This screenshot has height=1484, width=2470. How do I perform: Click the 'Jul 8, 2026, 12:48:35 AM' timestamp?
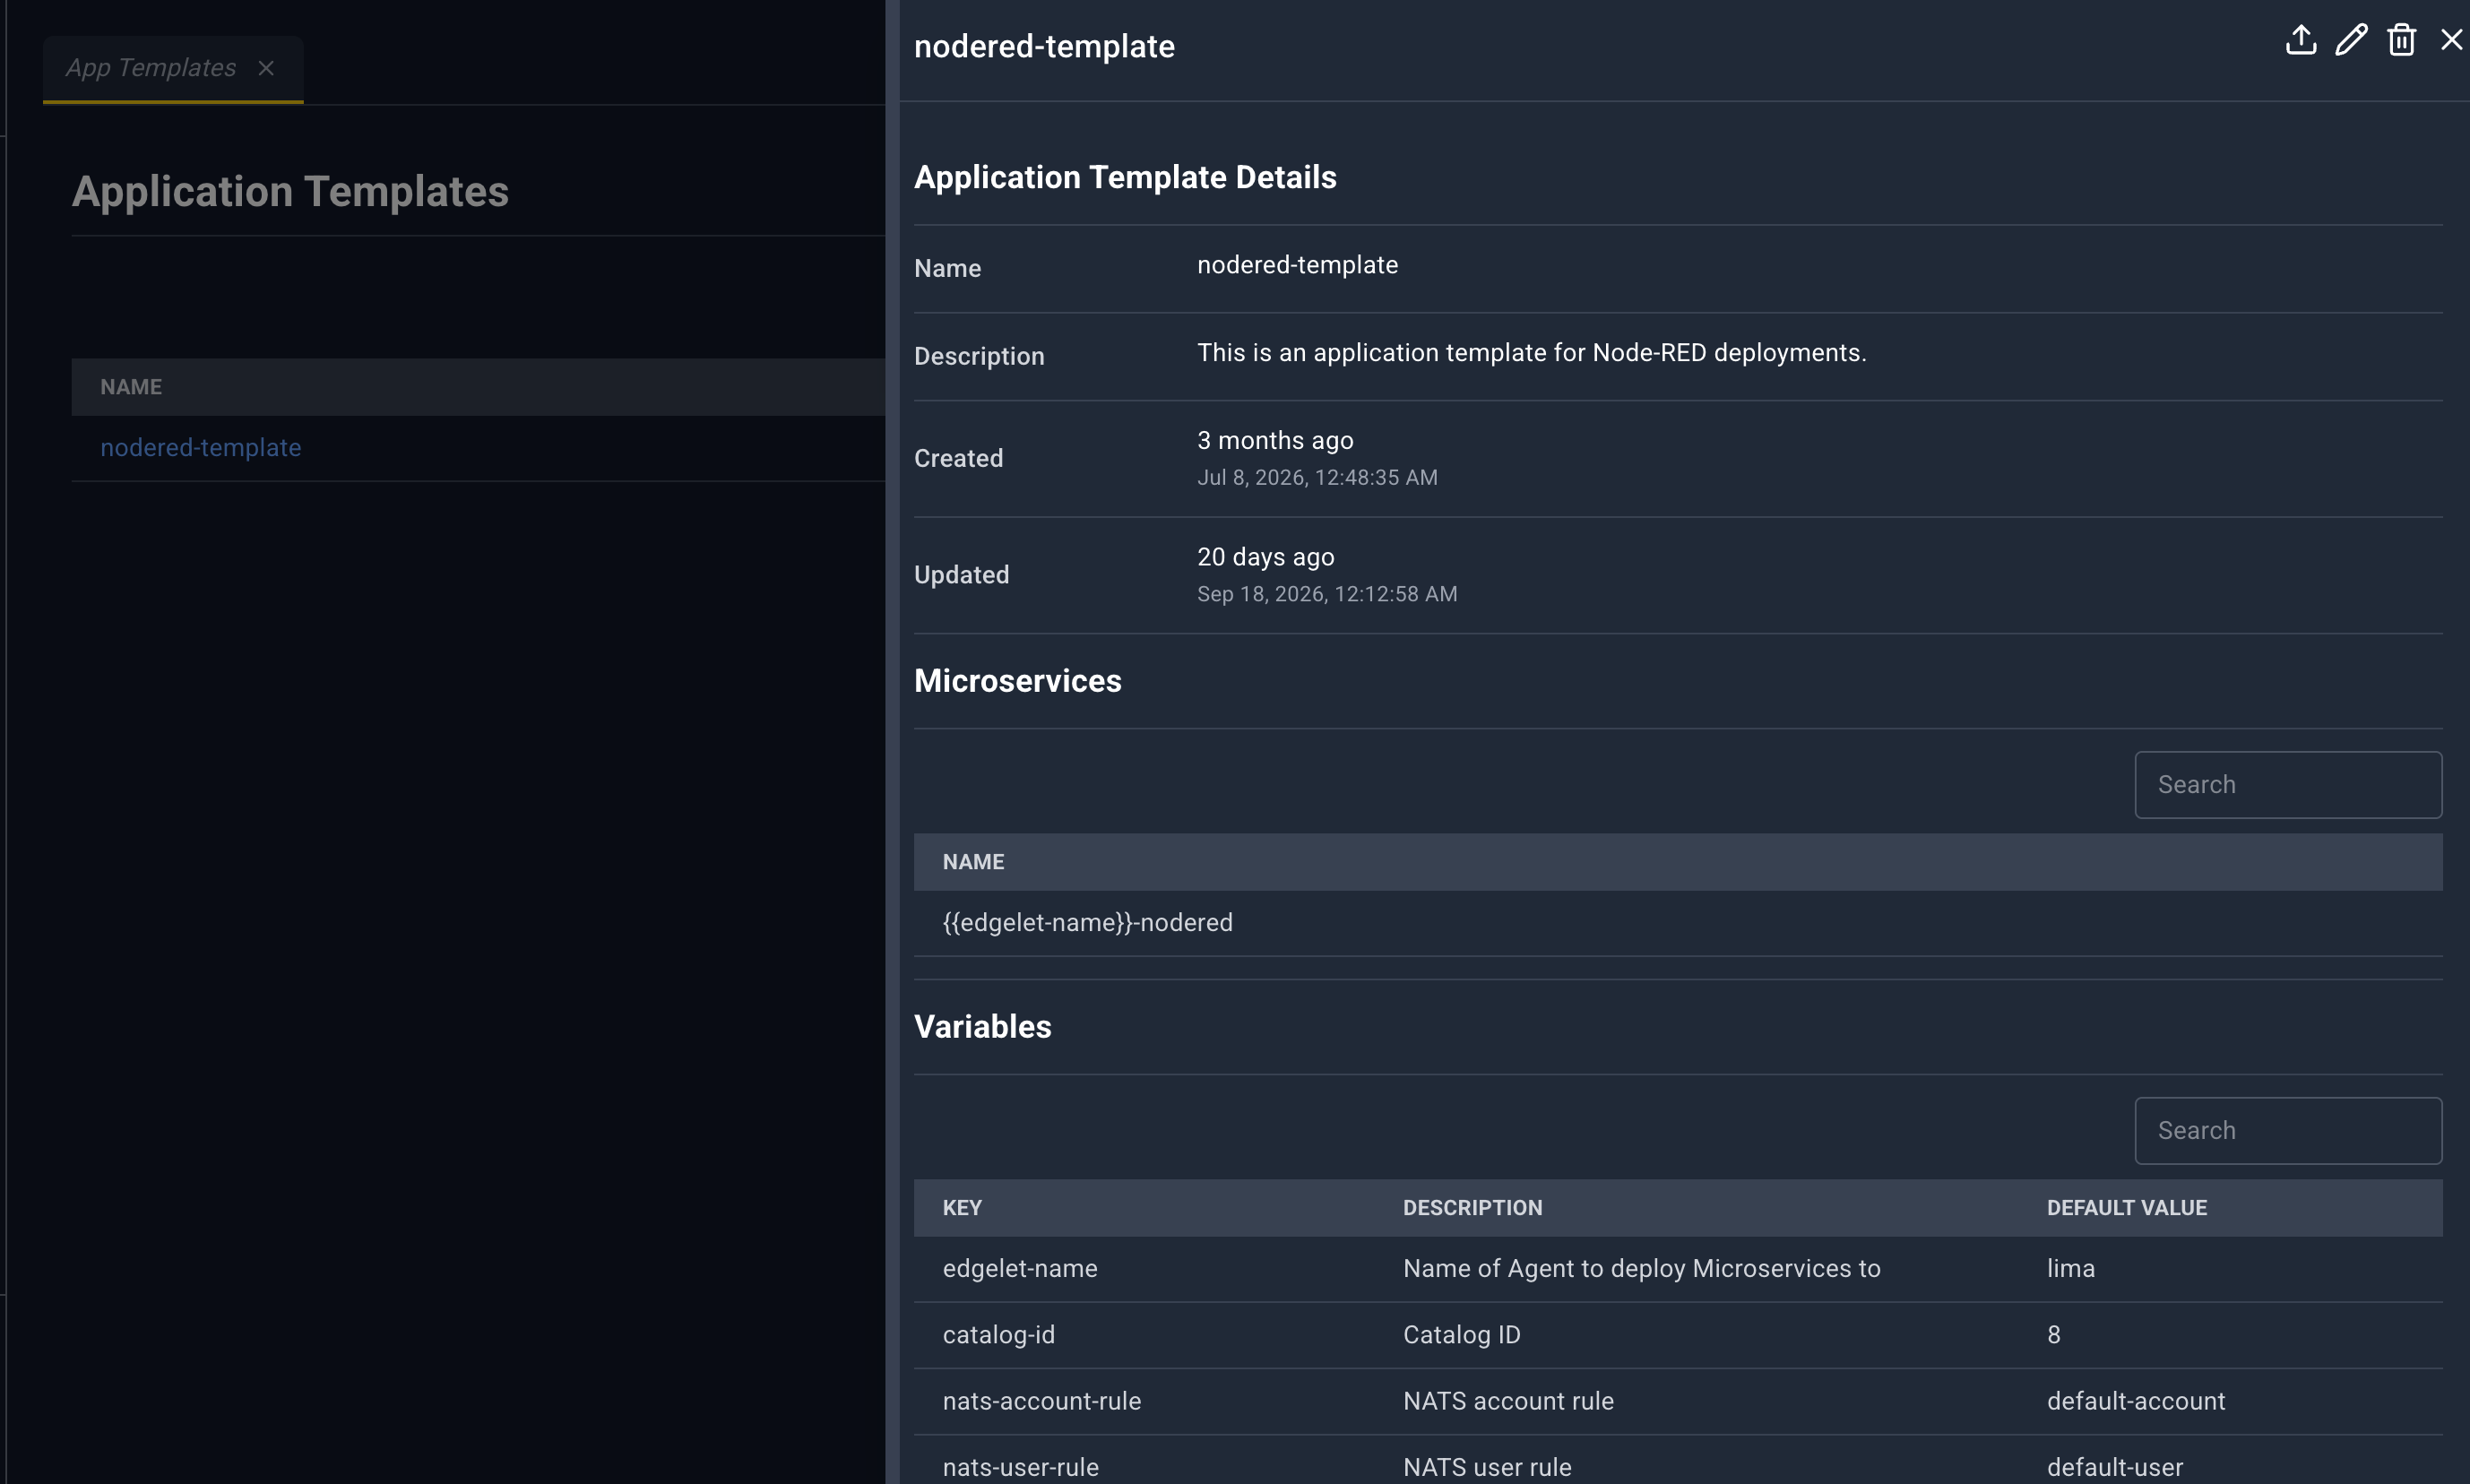1317,478
